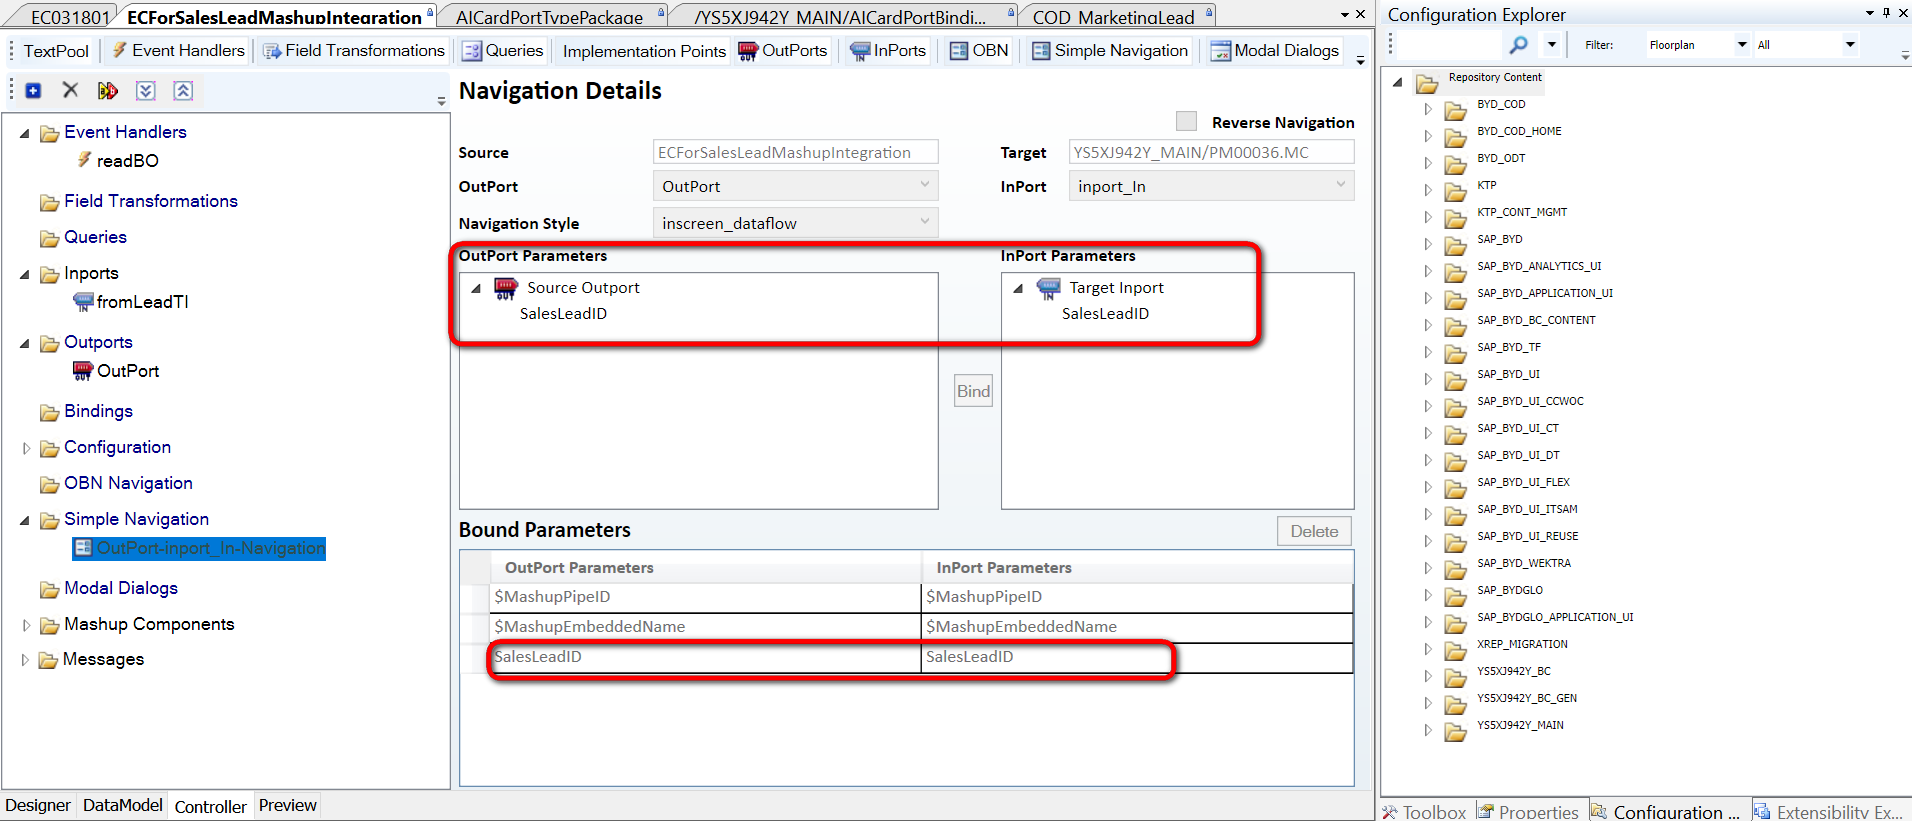1912x821 pixels.
Task: Open the OBN toolbar tab
Action: [979, 50]
